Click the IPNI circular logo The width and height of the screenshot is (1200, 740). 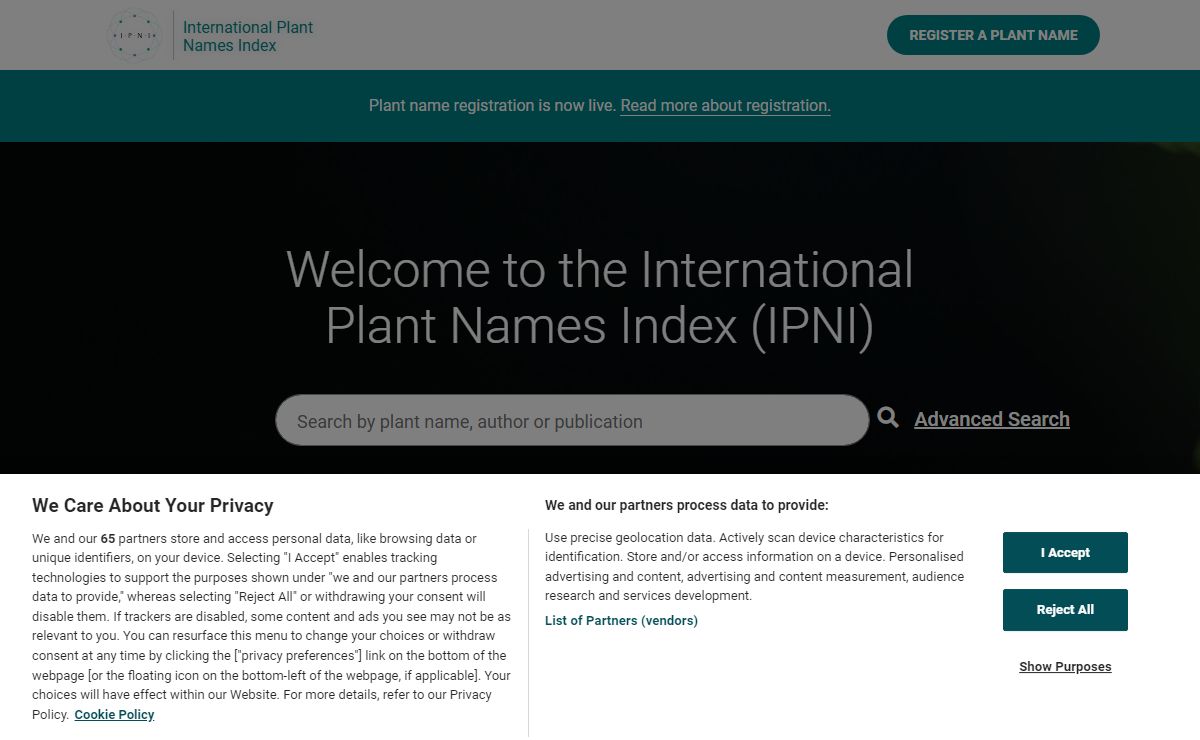[134, 35]
